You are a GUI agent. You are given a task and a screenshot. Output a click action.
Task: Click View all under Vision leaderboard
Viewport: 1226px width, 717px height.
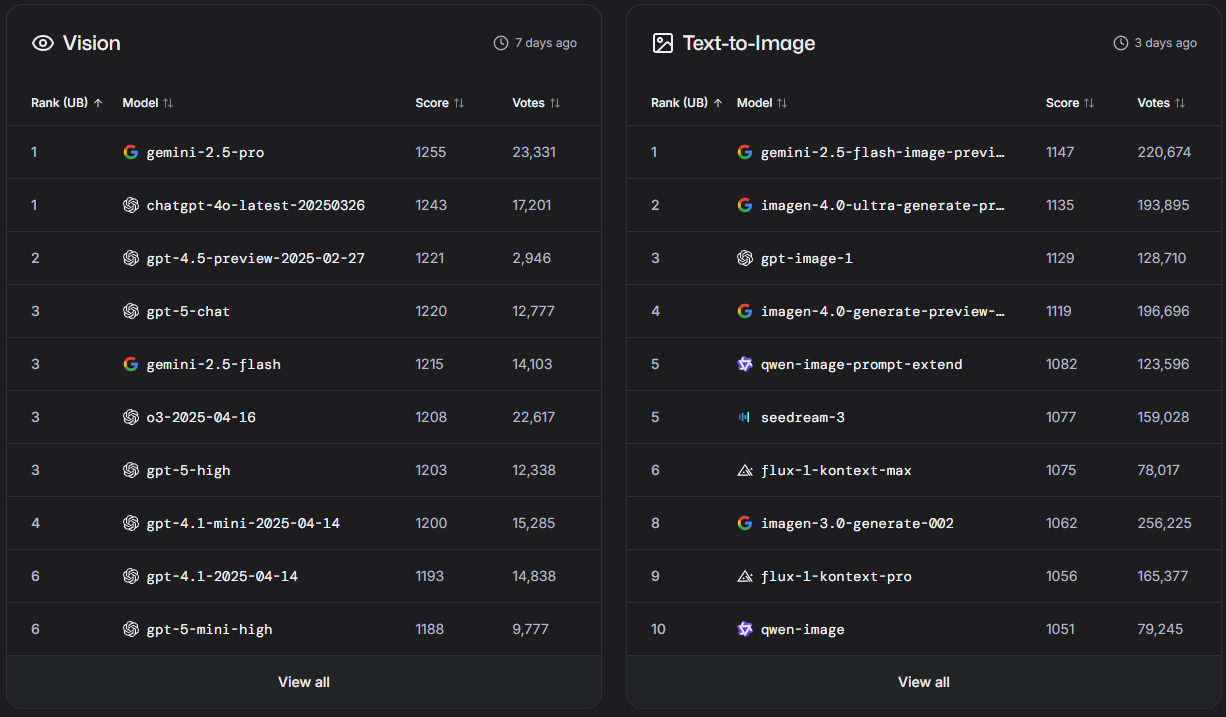coord(304,682)
